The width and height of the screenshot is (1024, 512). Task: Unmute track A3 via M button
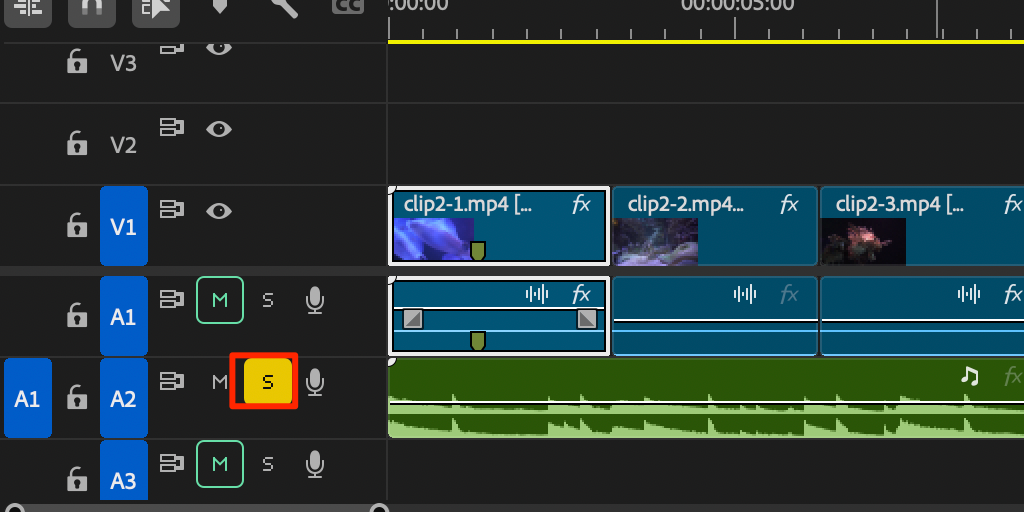[x=219, y=464]
